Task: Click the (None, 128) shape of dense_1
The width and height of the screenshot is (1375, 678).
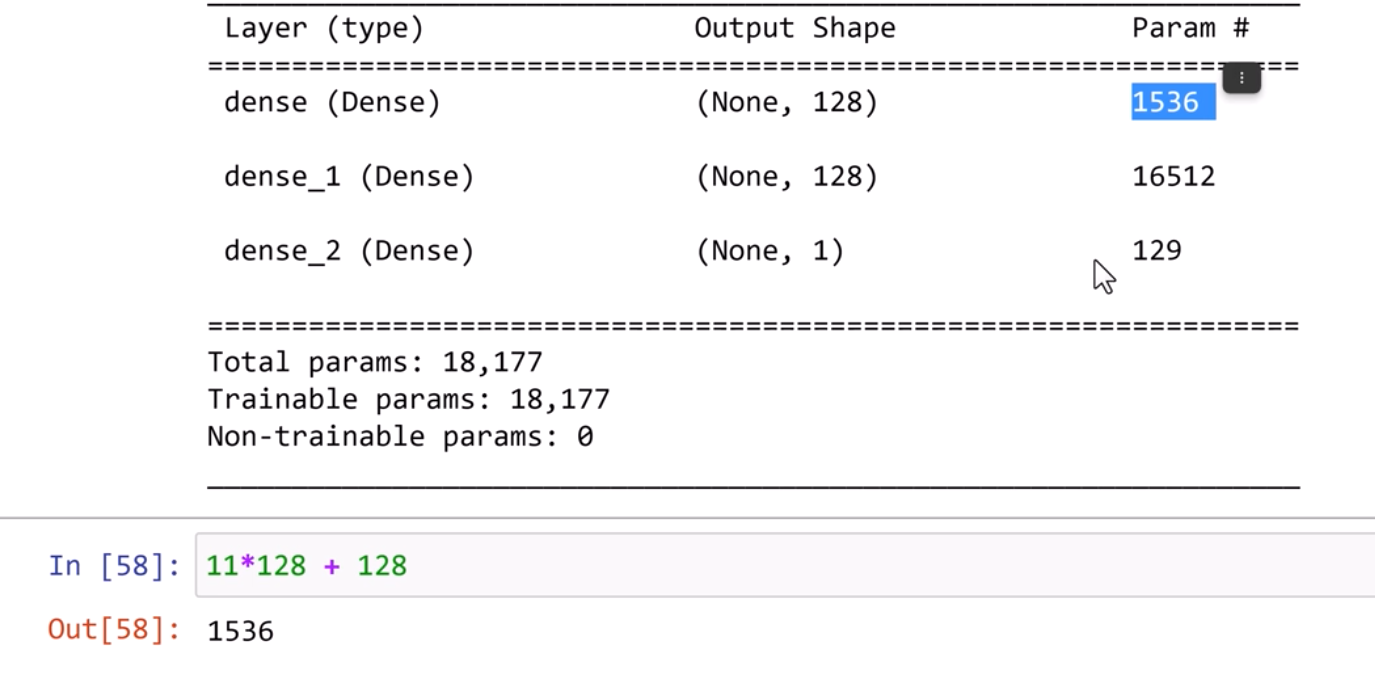Action: 786,177
